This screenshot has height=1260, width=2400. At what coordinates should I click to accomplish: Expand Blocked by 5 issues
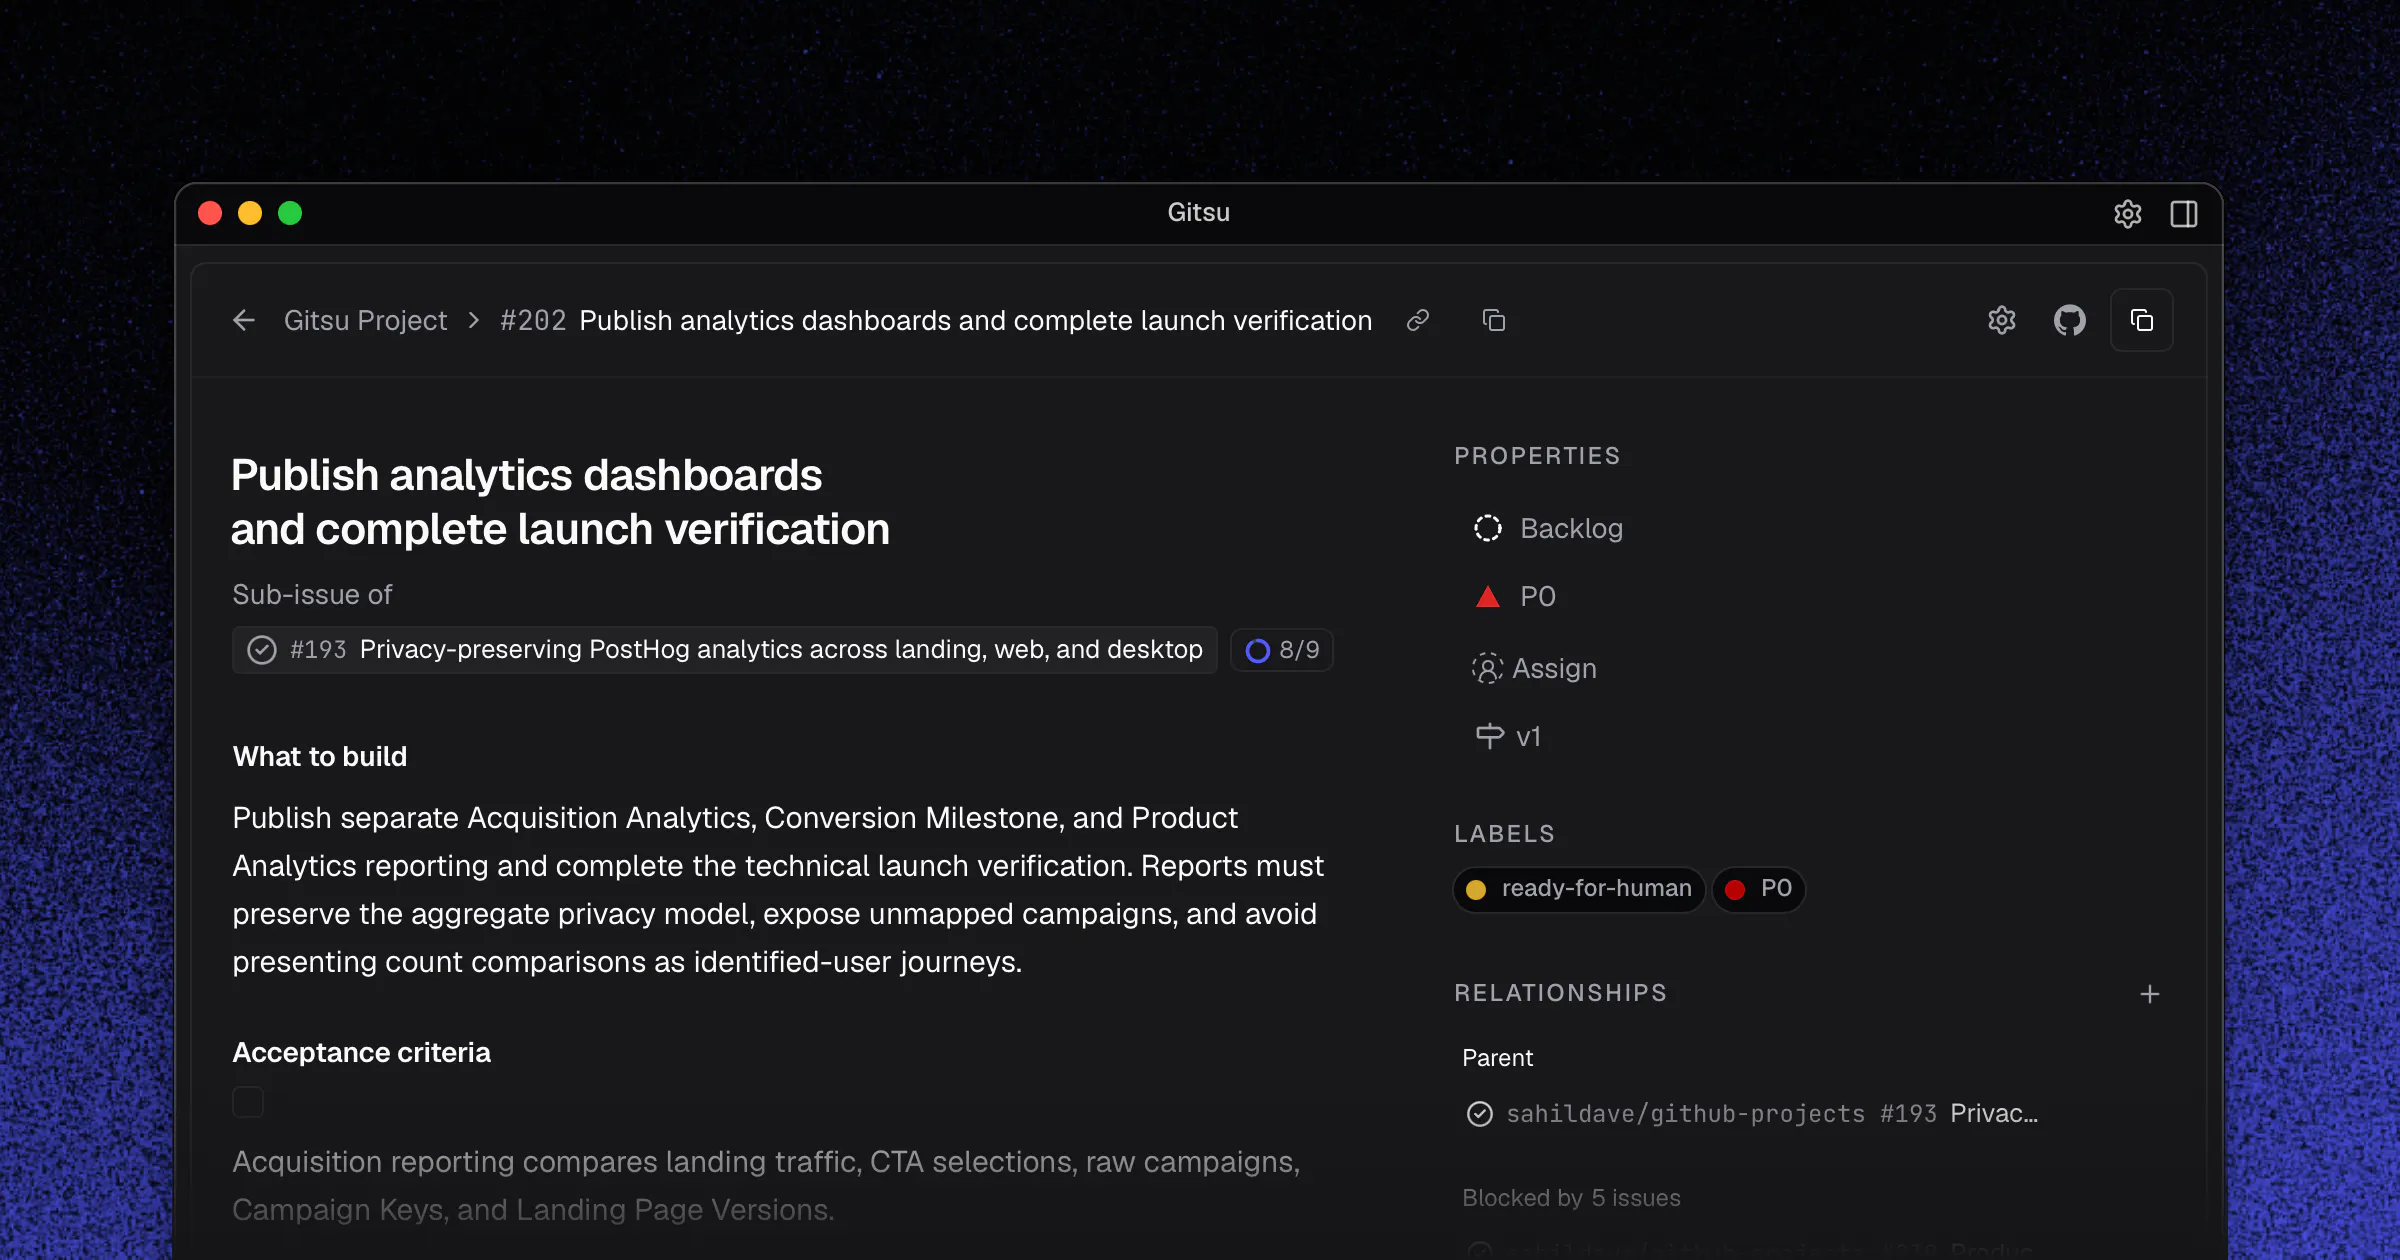pos(1571,1198)
